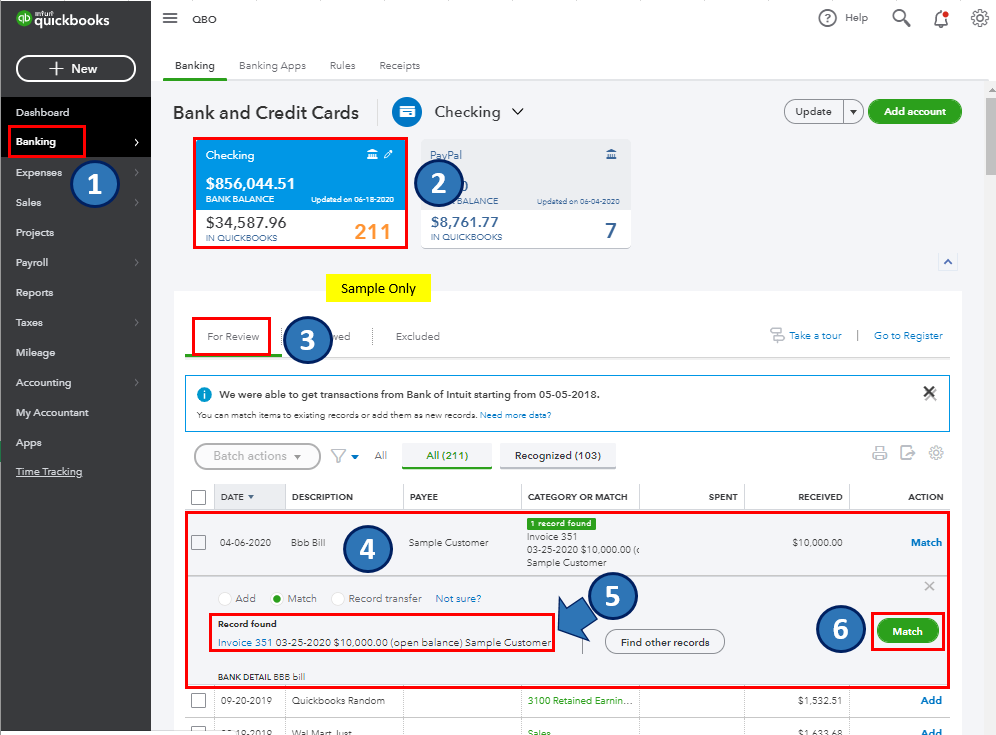Check the box for the Bbb Bill transaction
The image size is (996, 735).
tap(199, 542)
